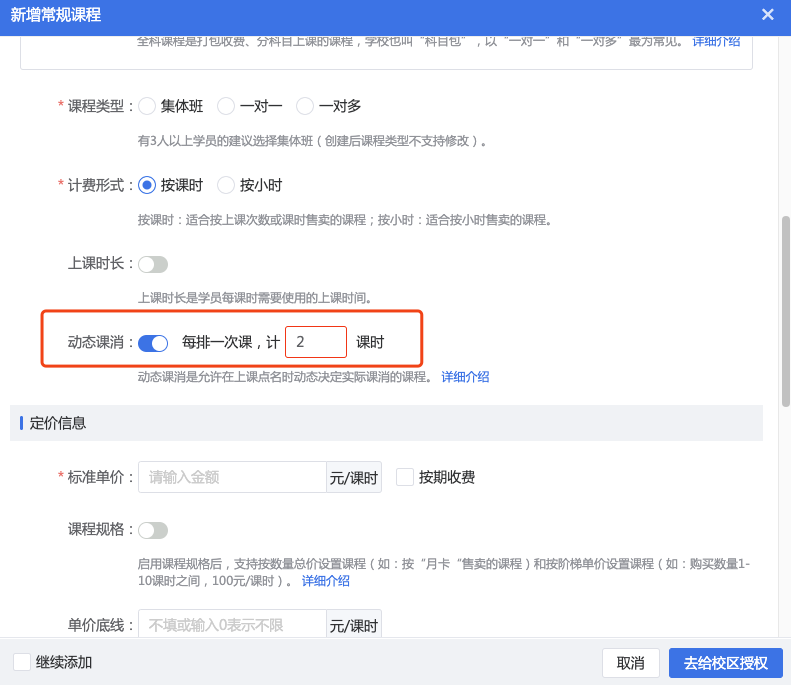This screenshot has width=791, height=685.
Task: Turn off the 动态课消 switch
Action: 153,343
